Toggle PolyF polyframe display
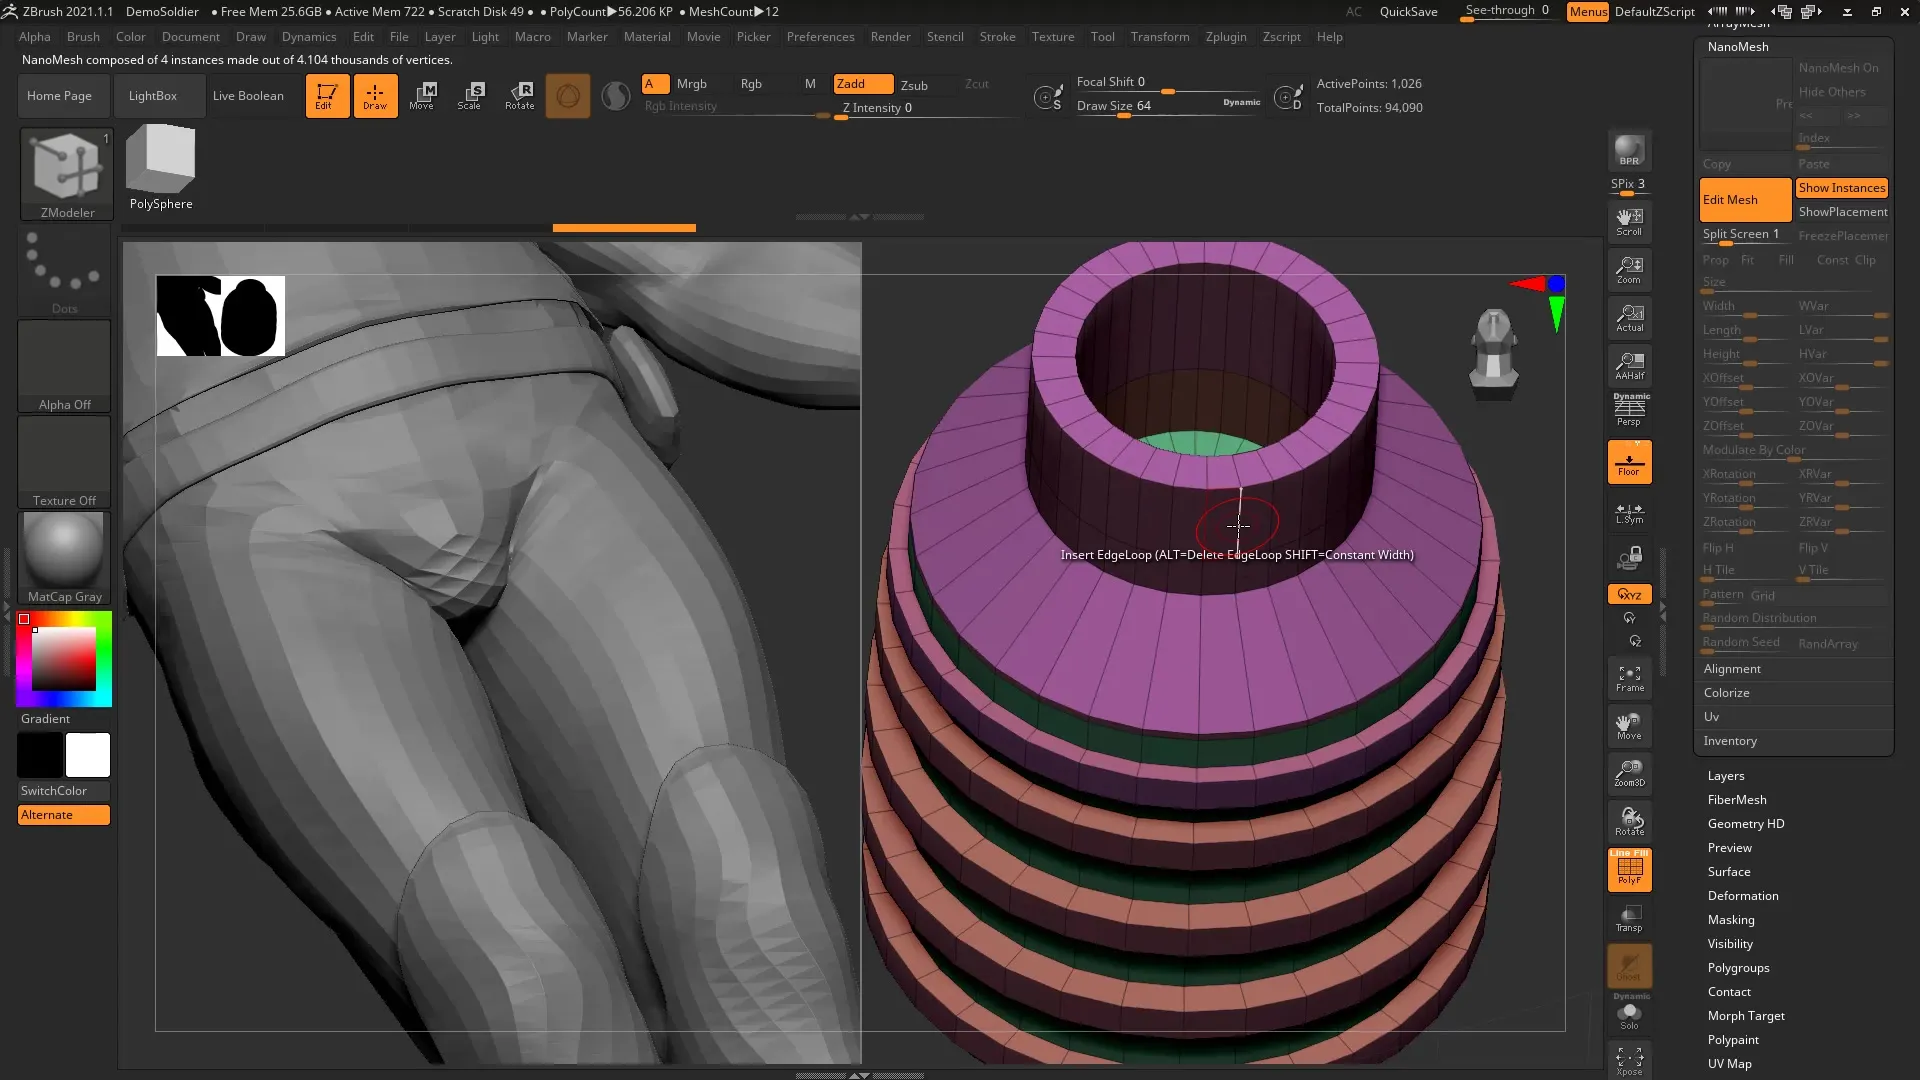The height and width of the screenshot is (1080, 1920). [1629, 869]
